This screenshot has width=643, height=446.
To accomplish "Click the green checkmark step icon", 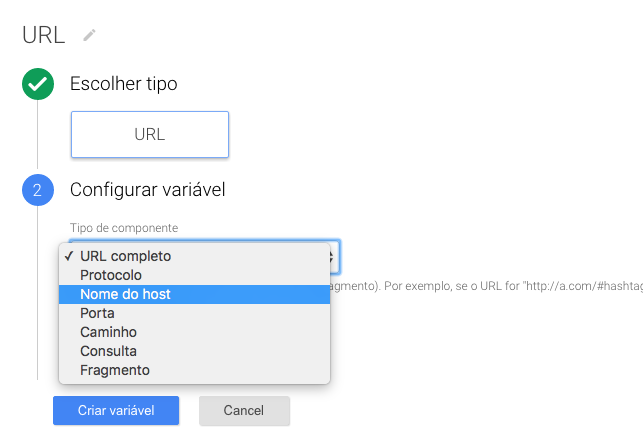I will tap(37, 85).
